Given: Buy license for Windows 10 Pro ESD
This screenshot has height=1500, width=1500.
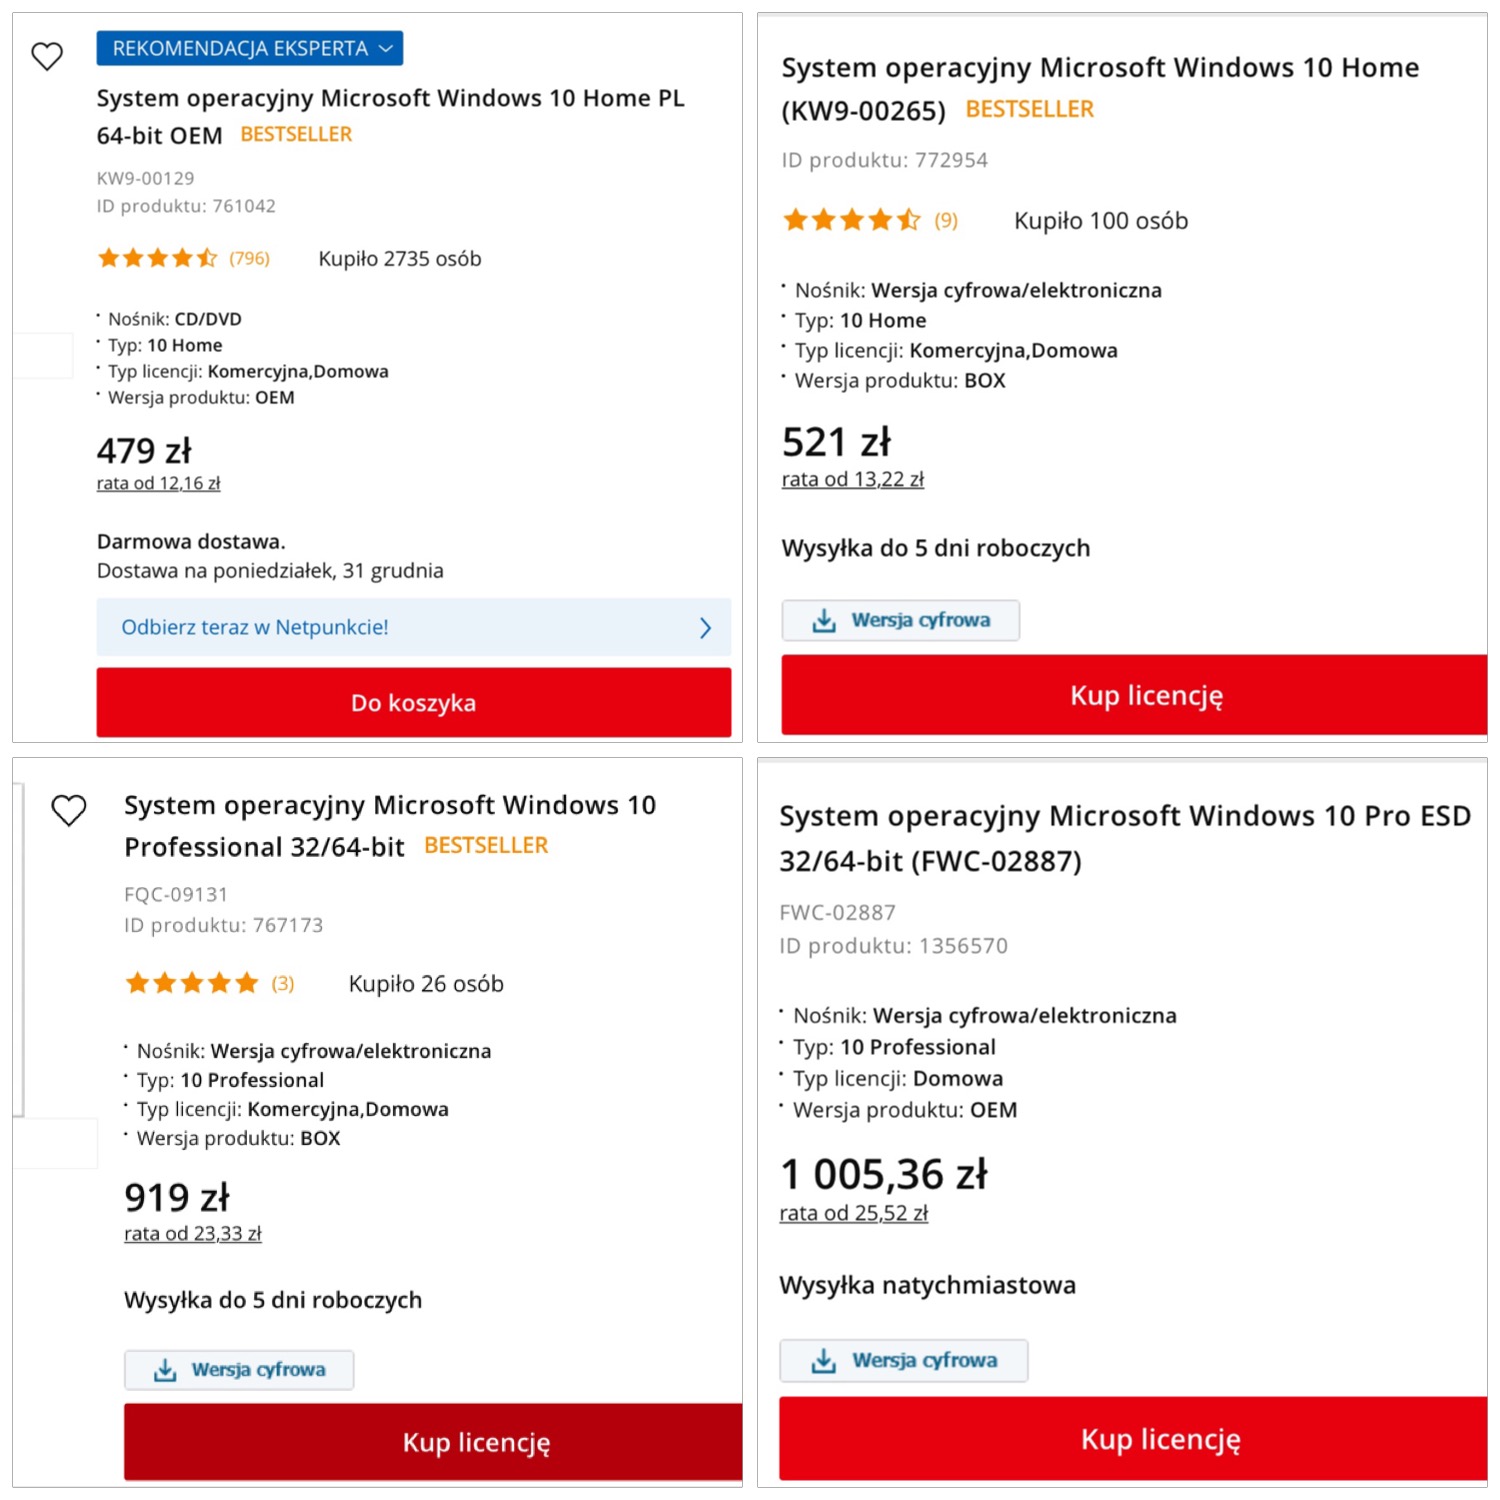Looking at the screenshot, I should tap(1160, 1439).
